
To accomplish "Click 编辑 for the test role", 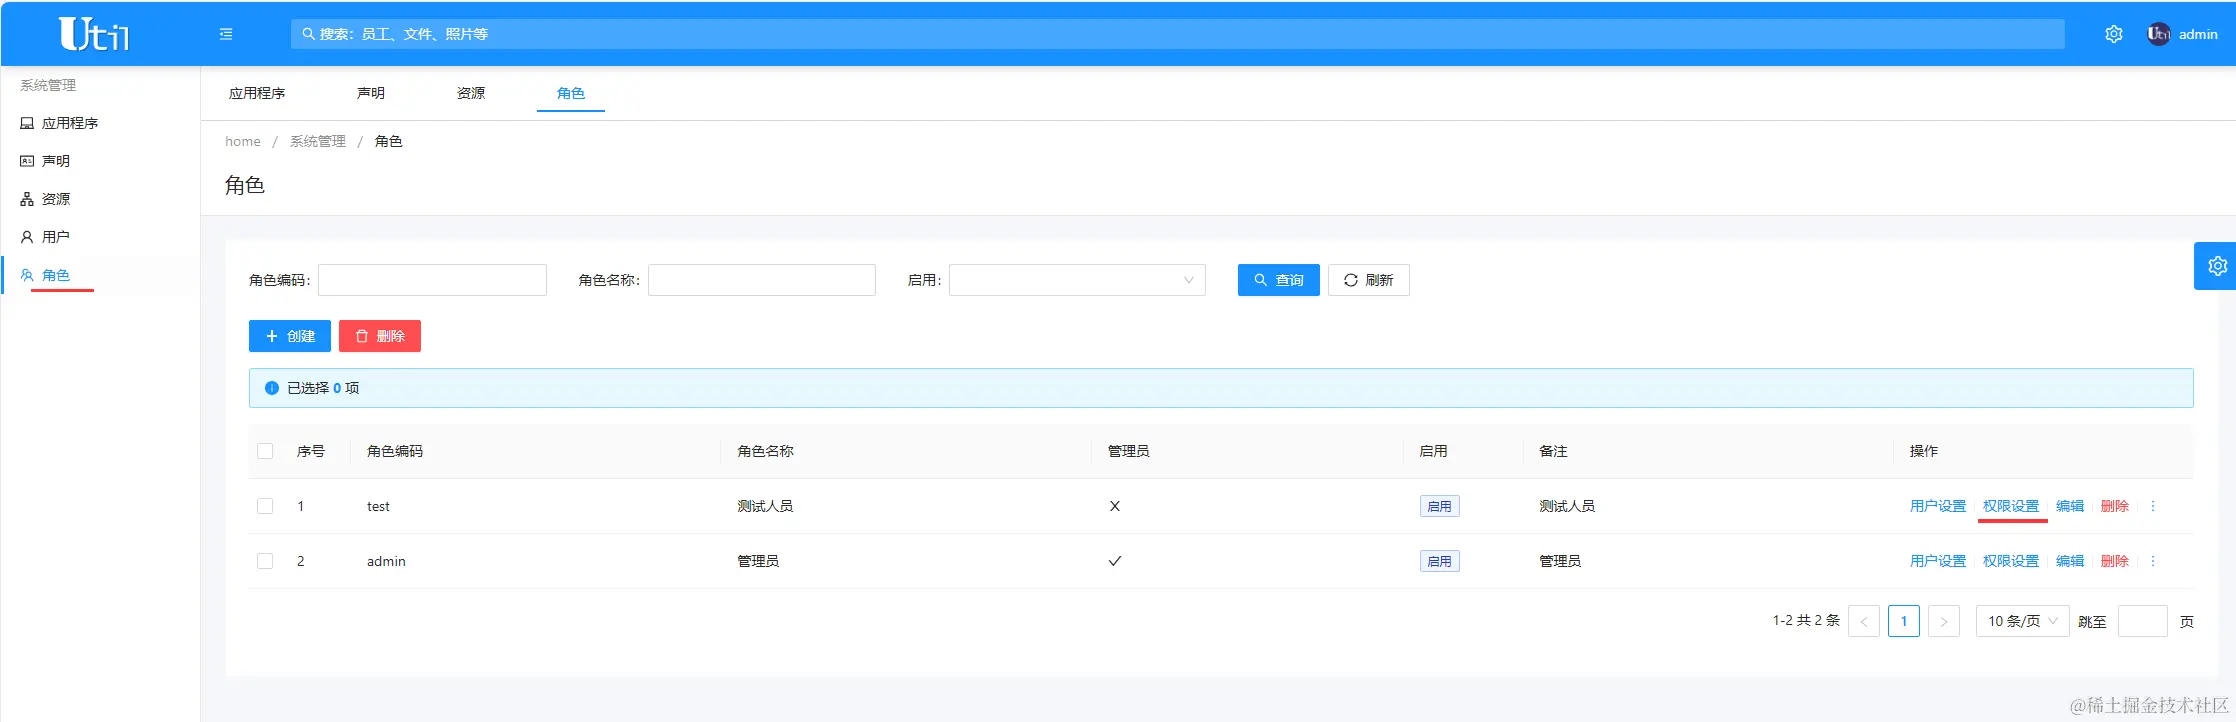I will point(2070,506).
